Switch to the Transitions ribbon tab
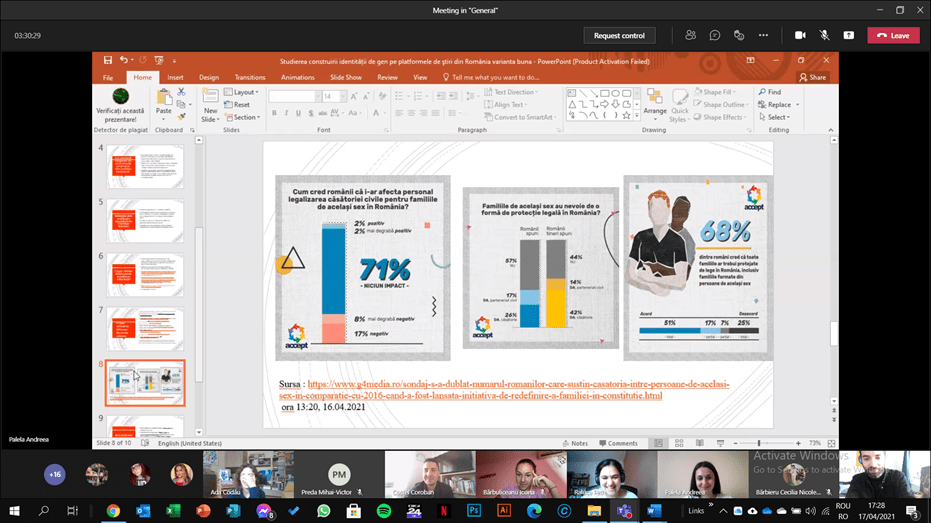 (x=250, y=77)
